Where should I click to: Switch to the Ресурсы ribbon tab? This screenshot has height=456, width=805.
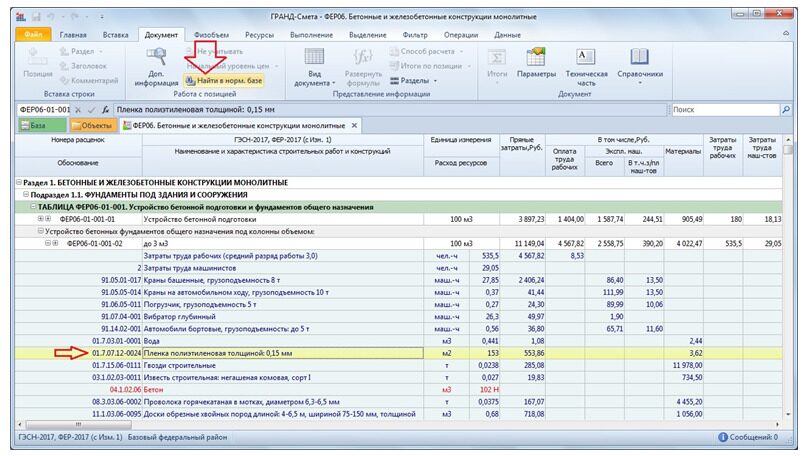[x=259, y=35]
